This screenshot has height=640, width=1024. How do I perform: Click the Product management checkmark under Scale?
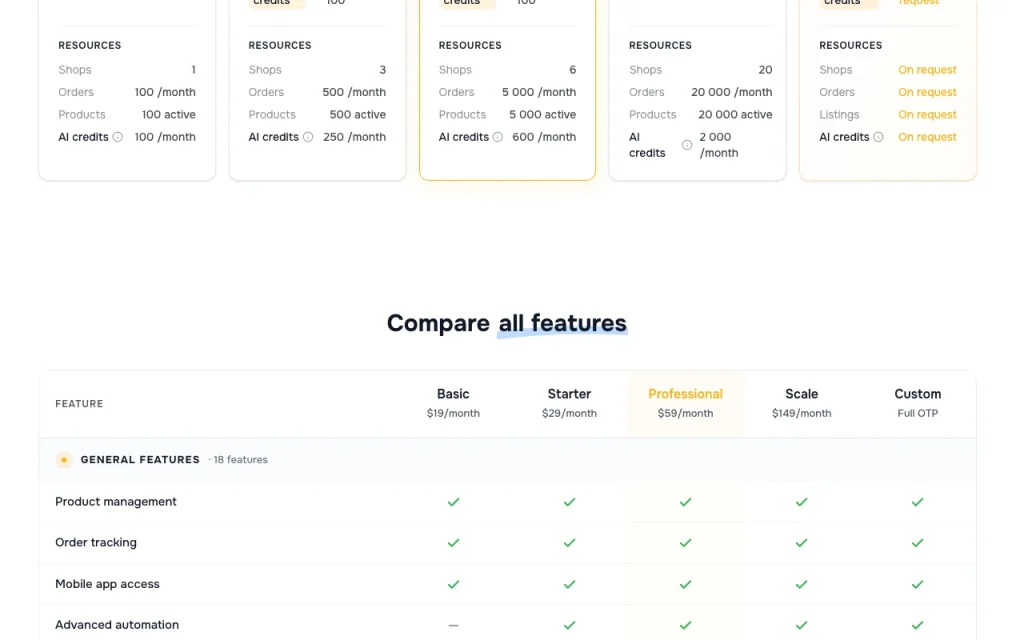[x=801, y=502]
